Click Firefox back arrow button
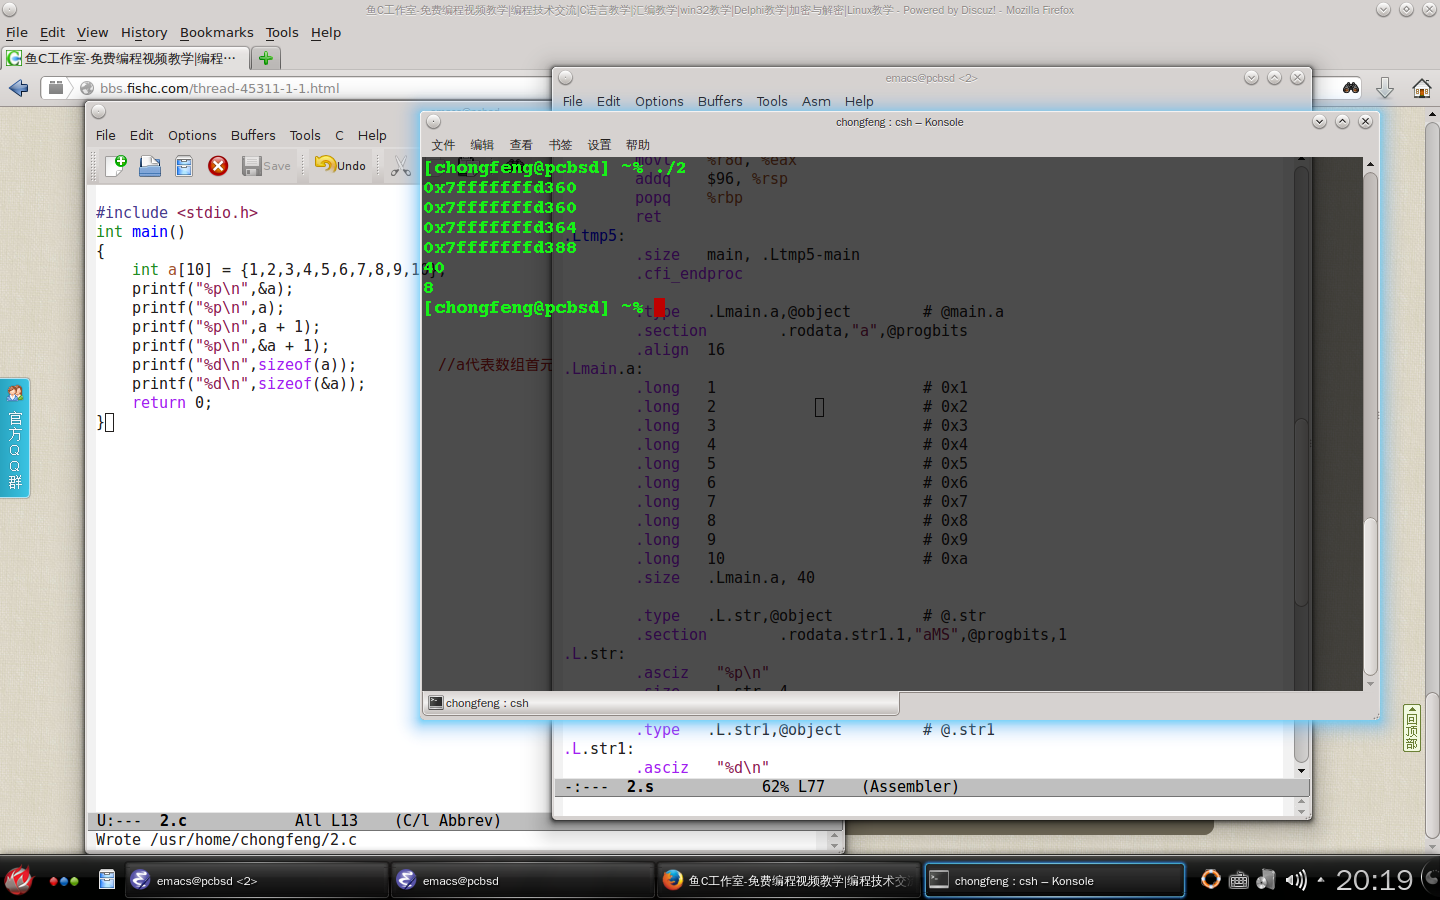The width and height of the screenshot is (1440, 900). (18, 88)
